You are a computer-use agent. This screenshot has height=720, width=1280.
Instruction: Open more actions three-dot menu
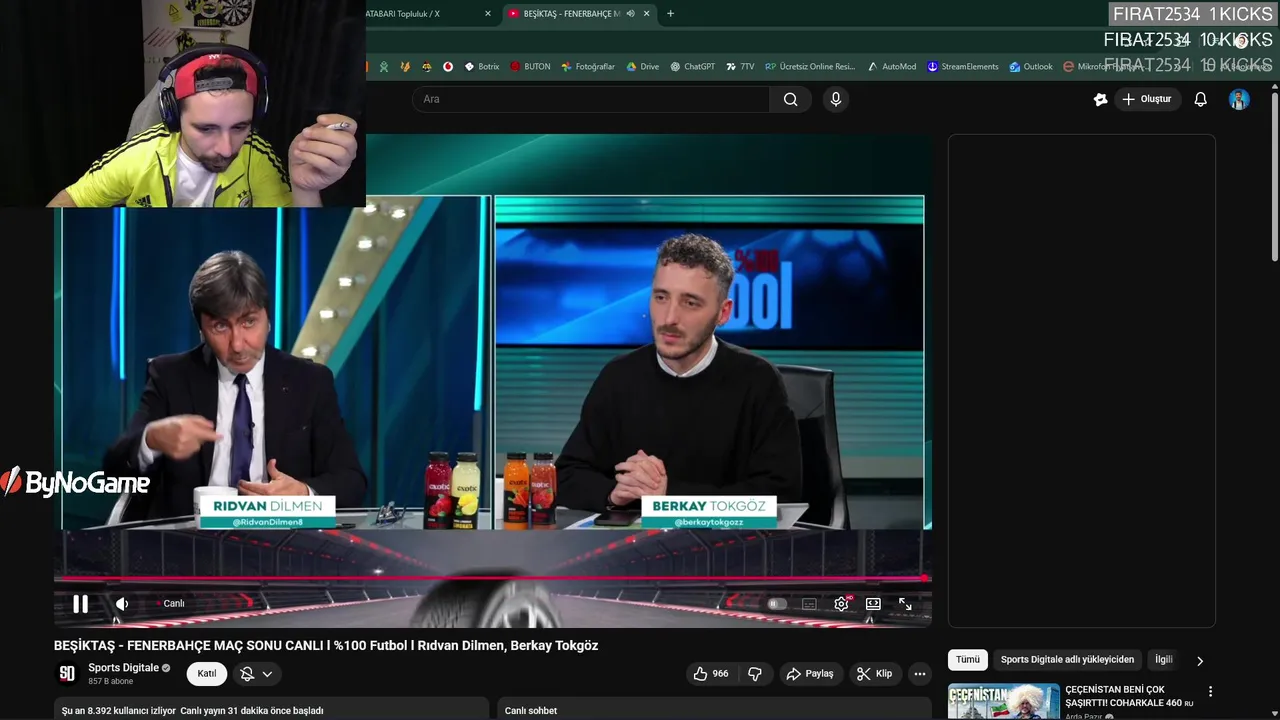tap(920, 674)
